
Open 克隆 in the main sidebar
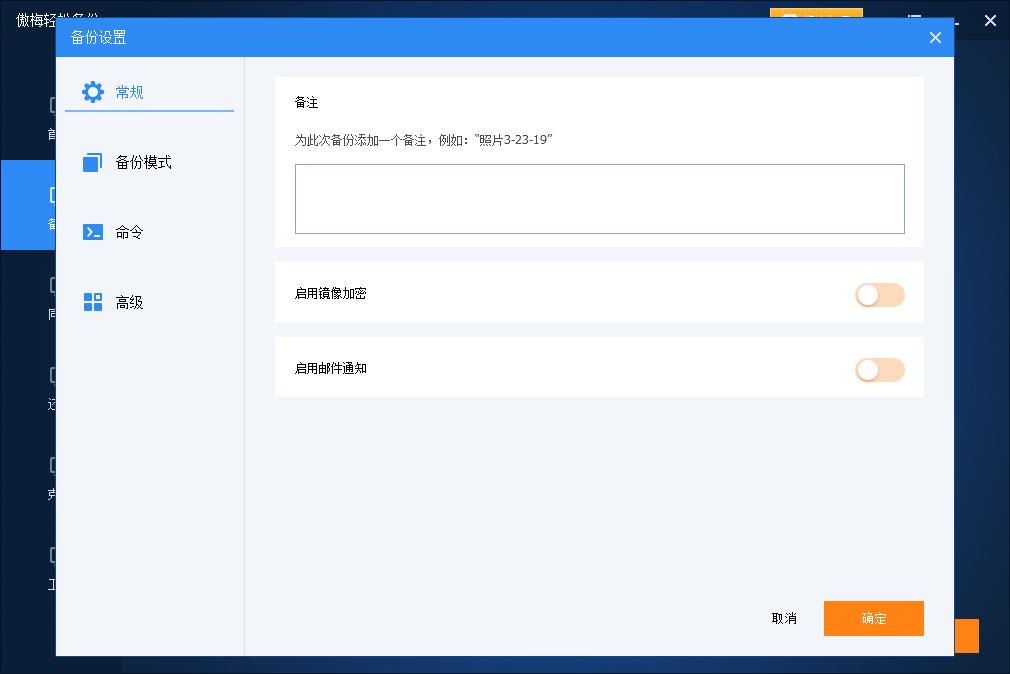pyautogui.click(x=50, y=477)
